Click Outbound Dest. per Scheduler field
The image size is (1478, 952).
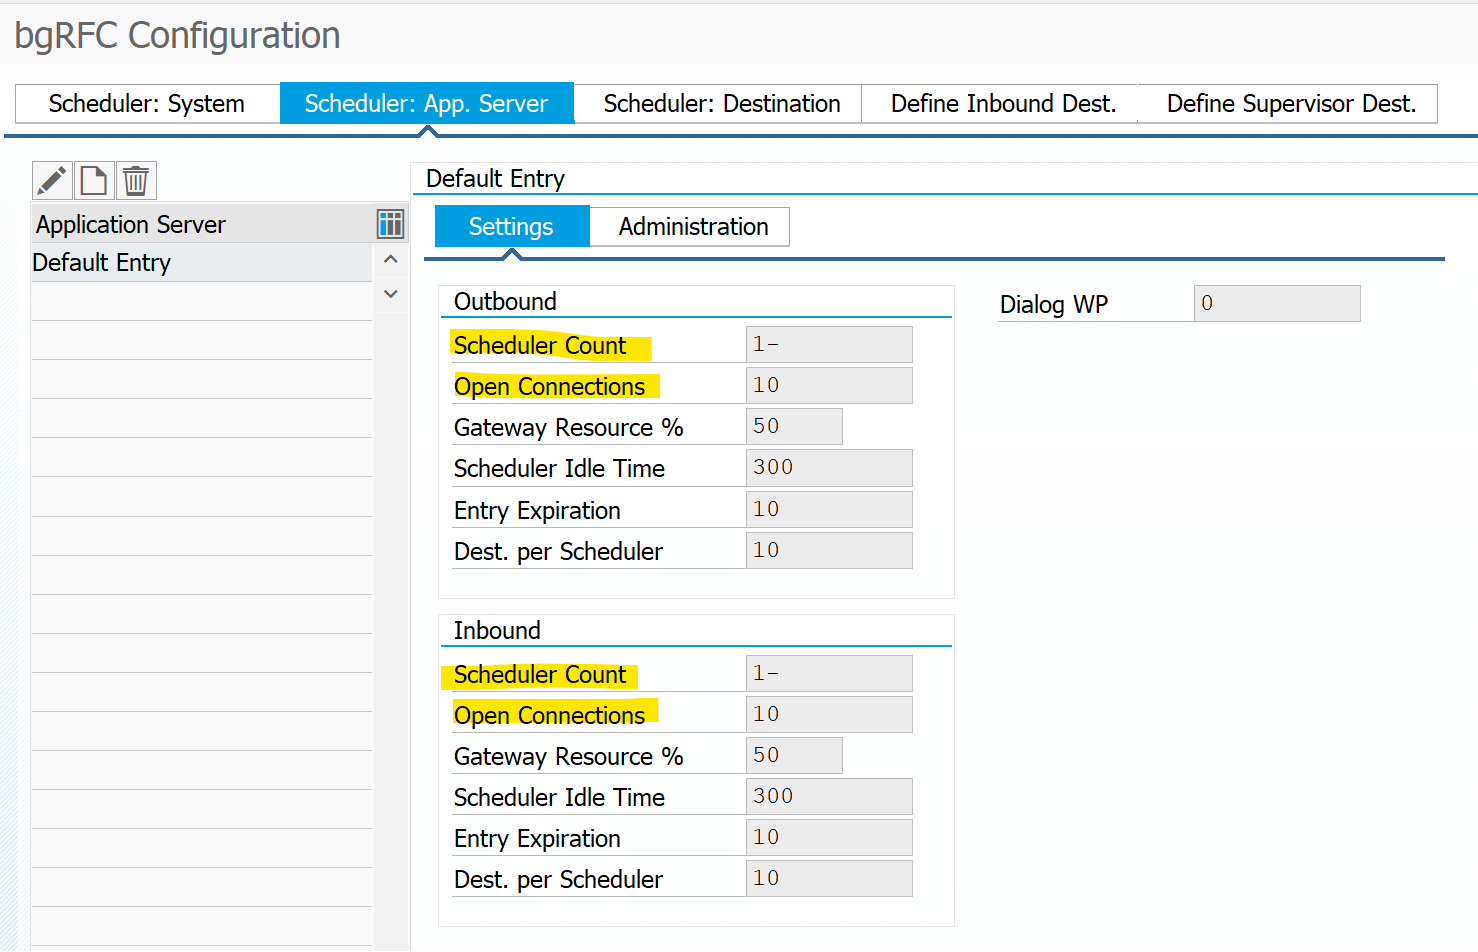click(x=828, y=551)
